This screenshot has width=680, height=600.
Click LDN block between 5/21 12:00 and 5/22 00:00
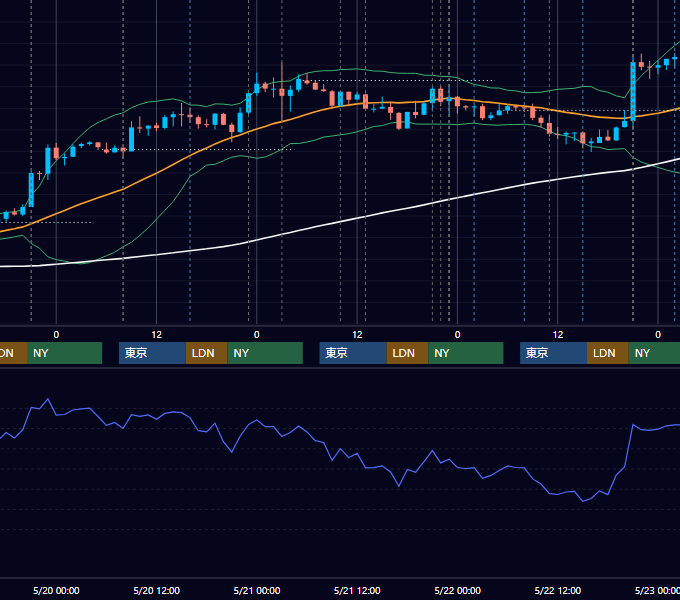407,353
